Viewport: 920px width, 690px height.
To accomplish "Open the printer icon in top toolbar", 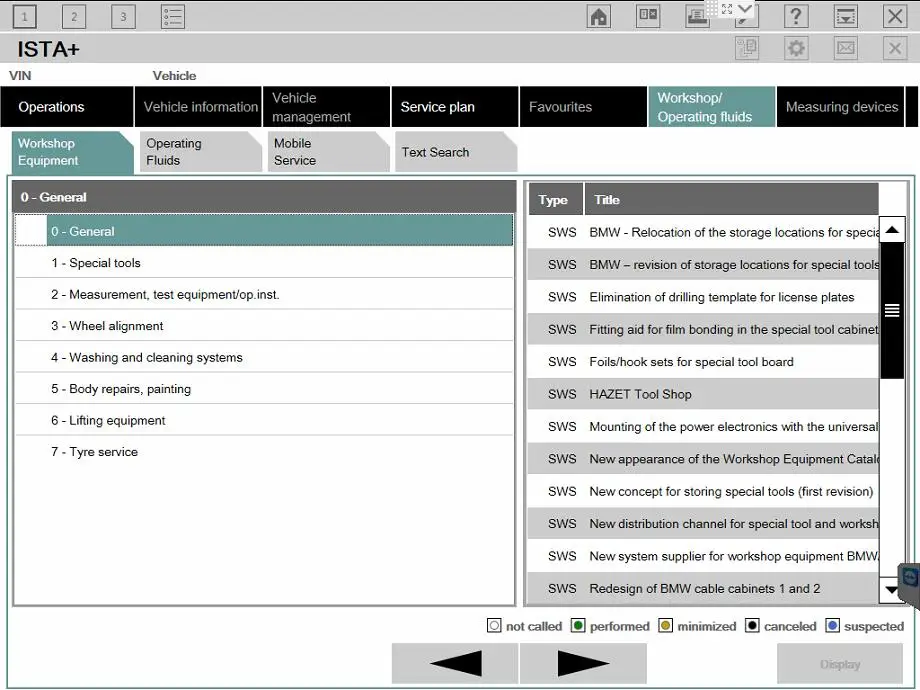I will pos(697,16).
